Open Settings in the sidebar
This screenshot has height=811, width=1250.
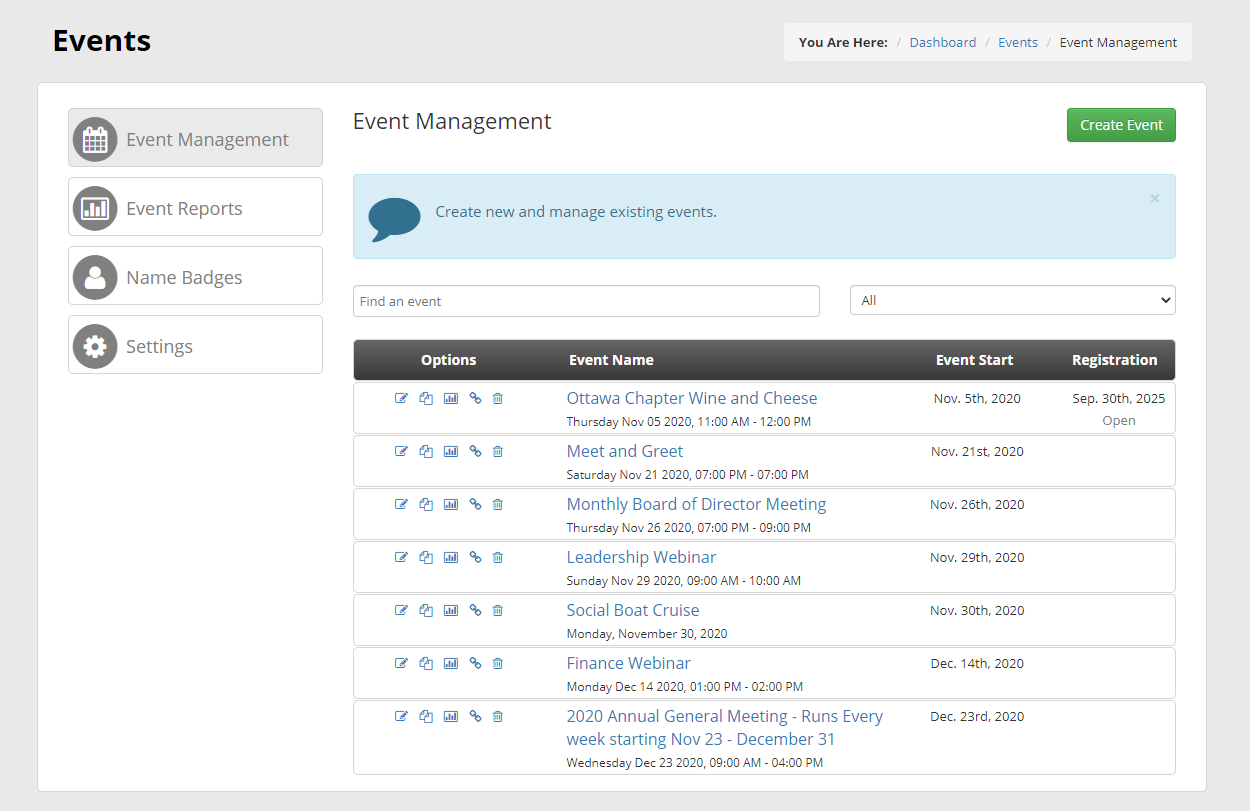(195, 345)
